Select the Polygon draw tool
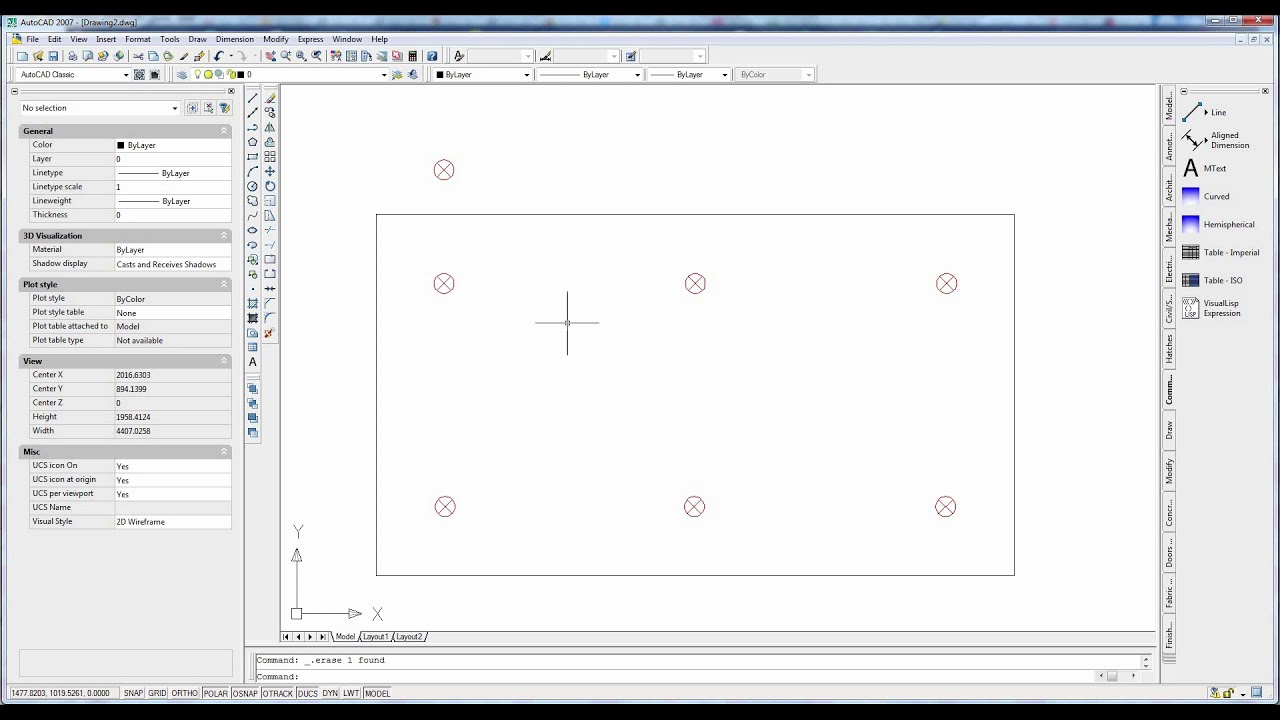This screenshot has width=1280, height=720. point(253,142)
